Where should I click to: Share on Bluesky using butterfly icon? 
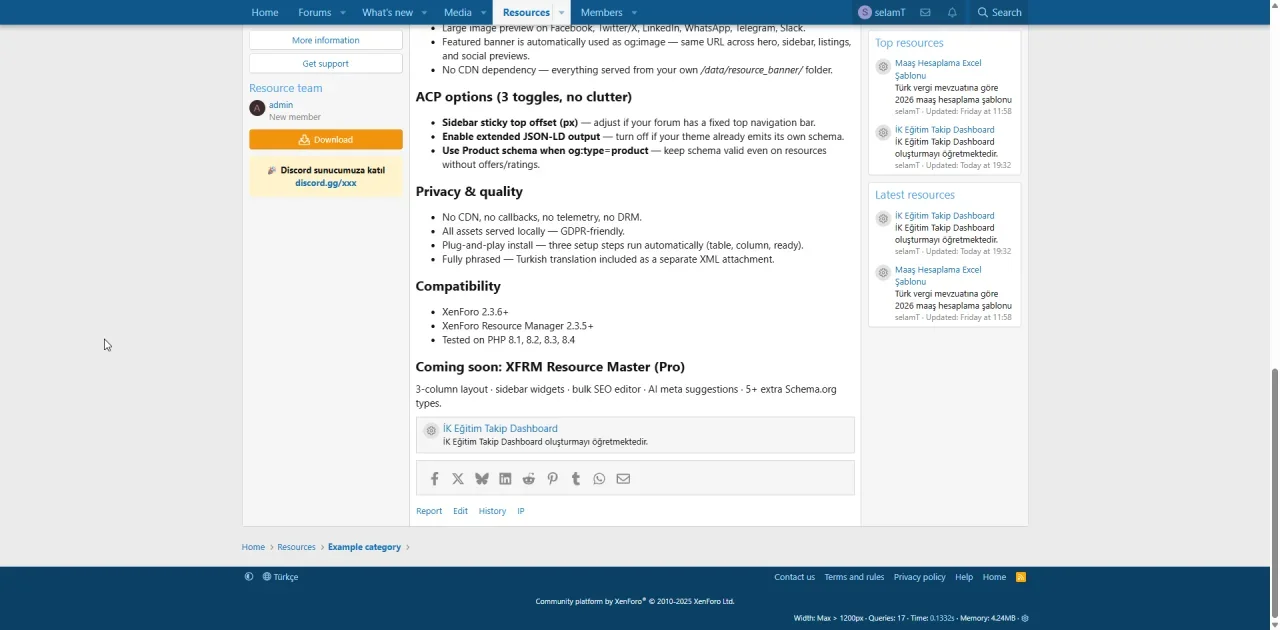482,479
